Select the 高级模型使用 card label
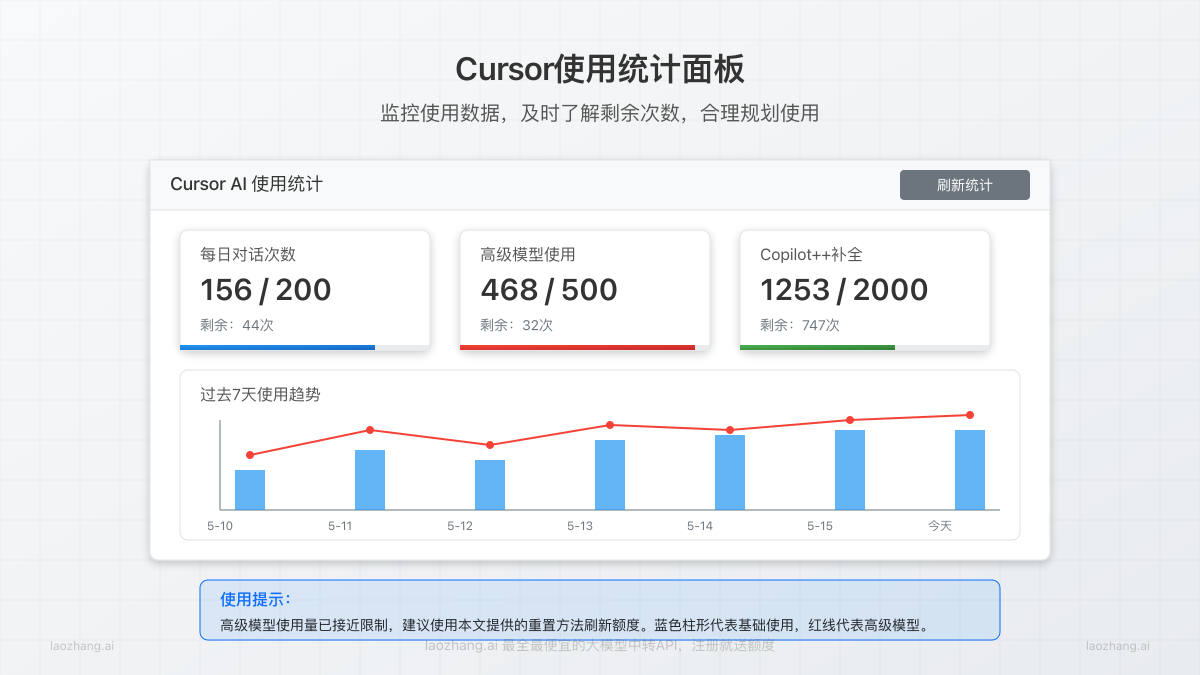Image resolution: width=1200 pixels, height=675 pixels. point(528,255)
